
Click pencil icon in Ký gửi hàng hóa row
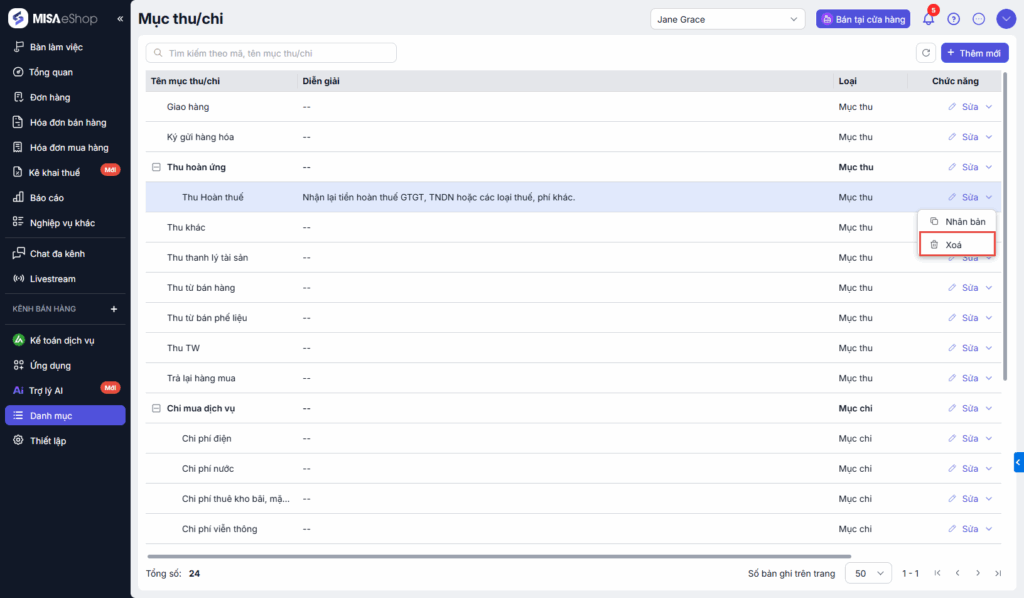click(x=952, y=136)
